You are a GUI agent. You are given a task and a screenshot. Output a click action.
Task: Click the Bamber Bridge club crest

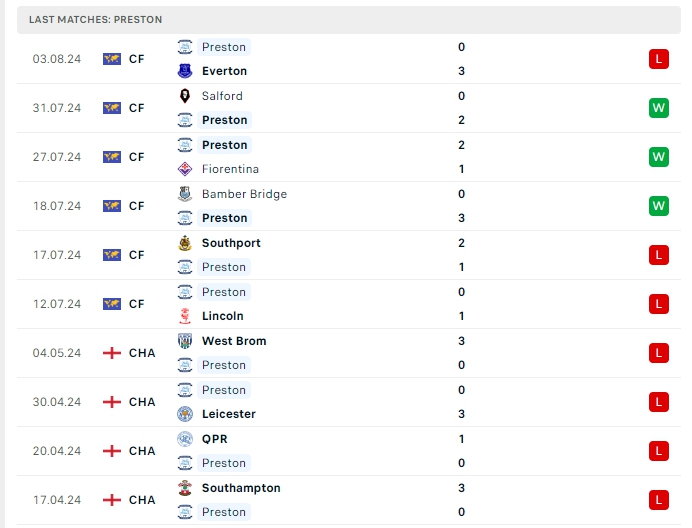(185, 194)
